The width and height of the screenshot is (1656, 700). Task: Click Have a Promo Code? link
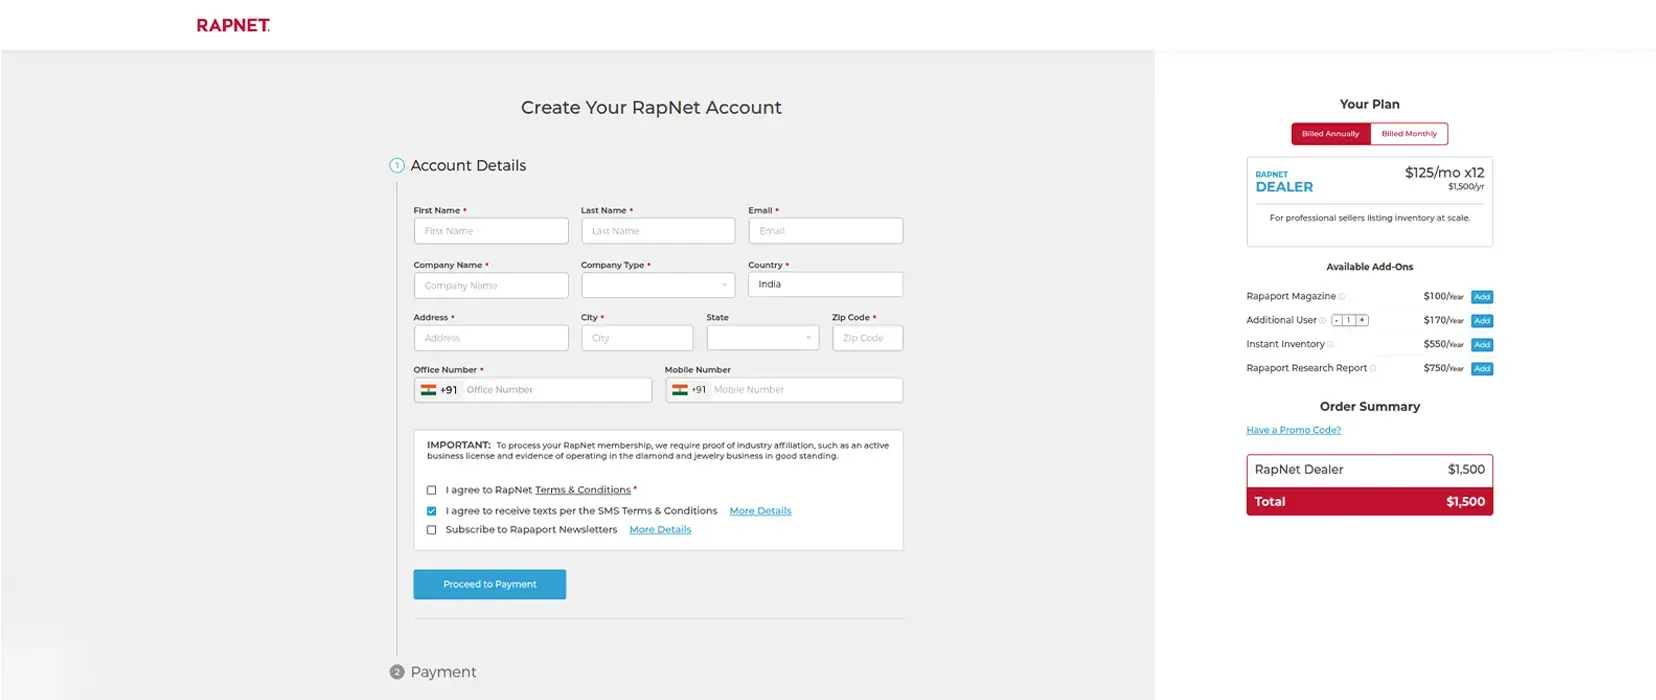(x=1293, y=430)
